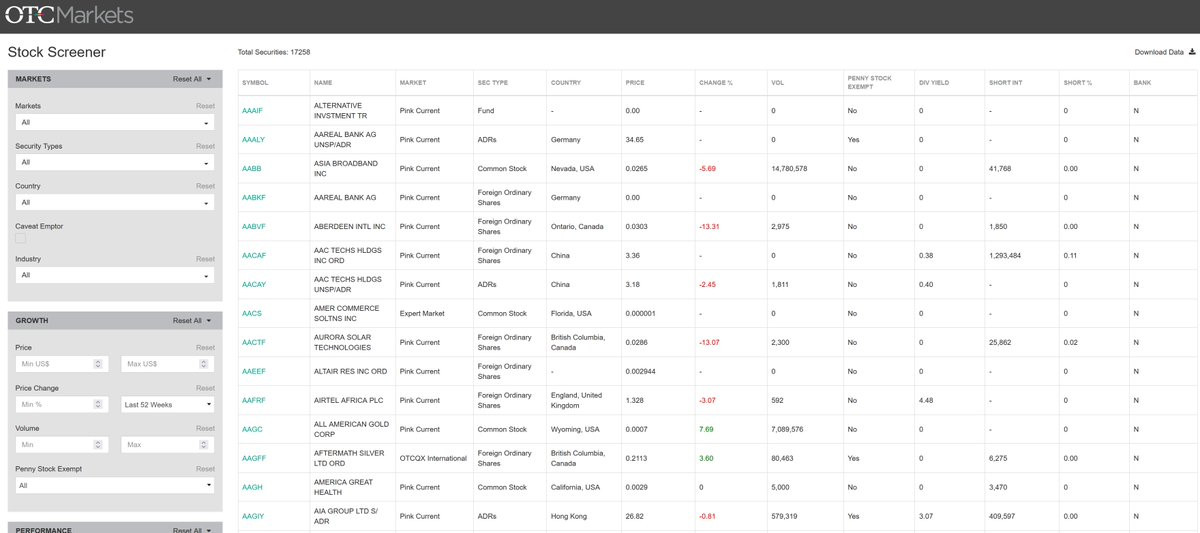1200x533 pixels.
Task: Reset the Industry filter
Action: [205, 259]
